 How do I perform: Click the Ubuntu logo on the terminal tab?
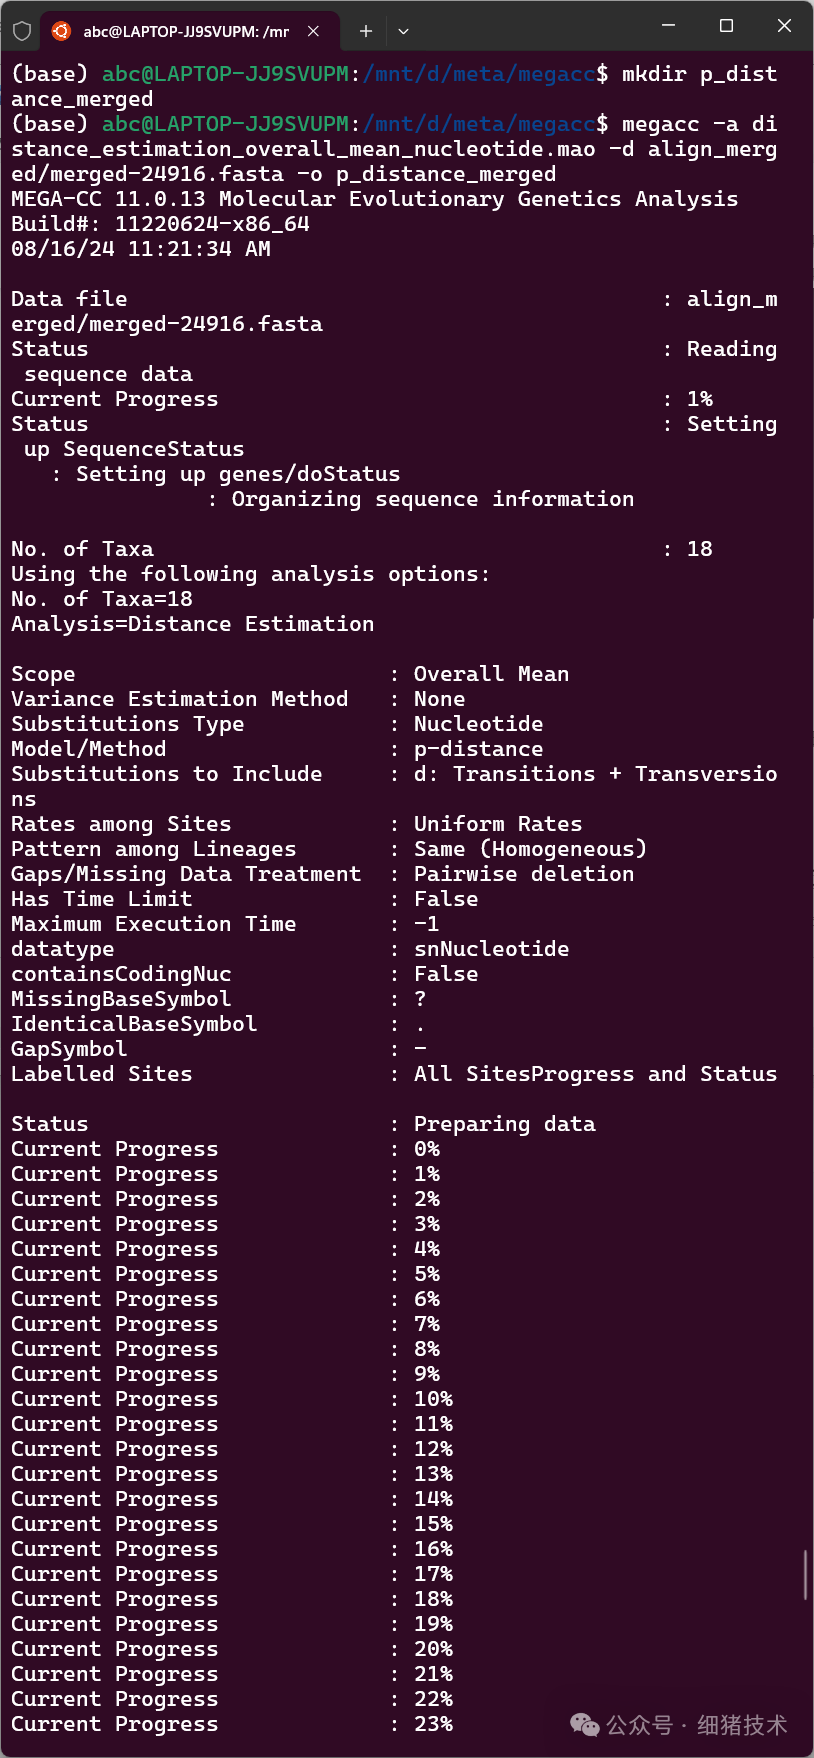pos(61,31)
